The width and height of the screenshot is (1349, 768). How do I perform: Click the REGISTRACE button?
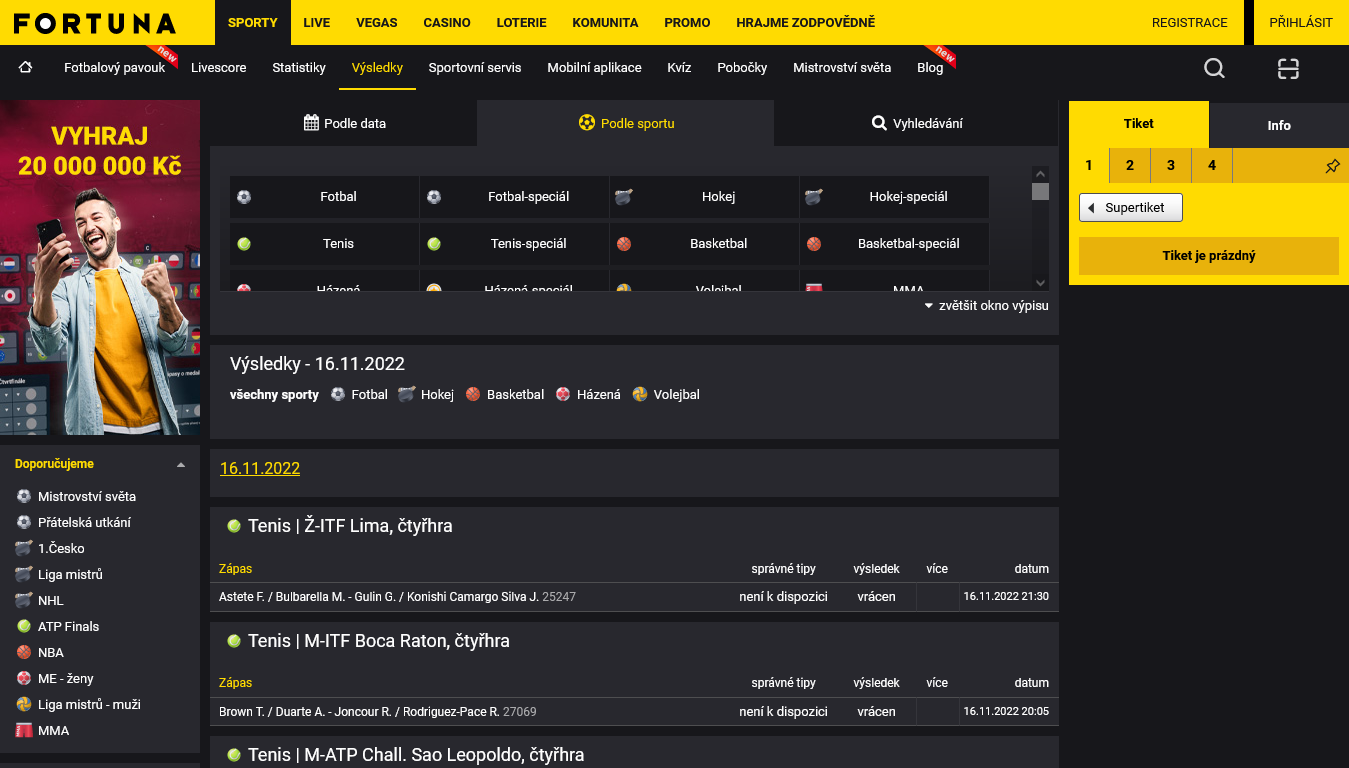[1190, 22]
